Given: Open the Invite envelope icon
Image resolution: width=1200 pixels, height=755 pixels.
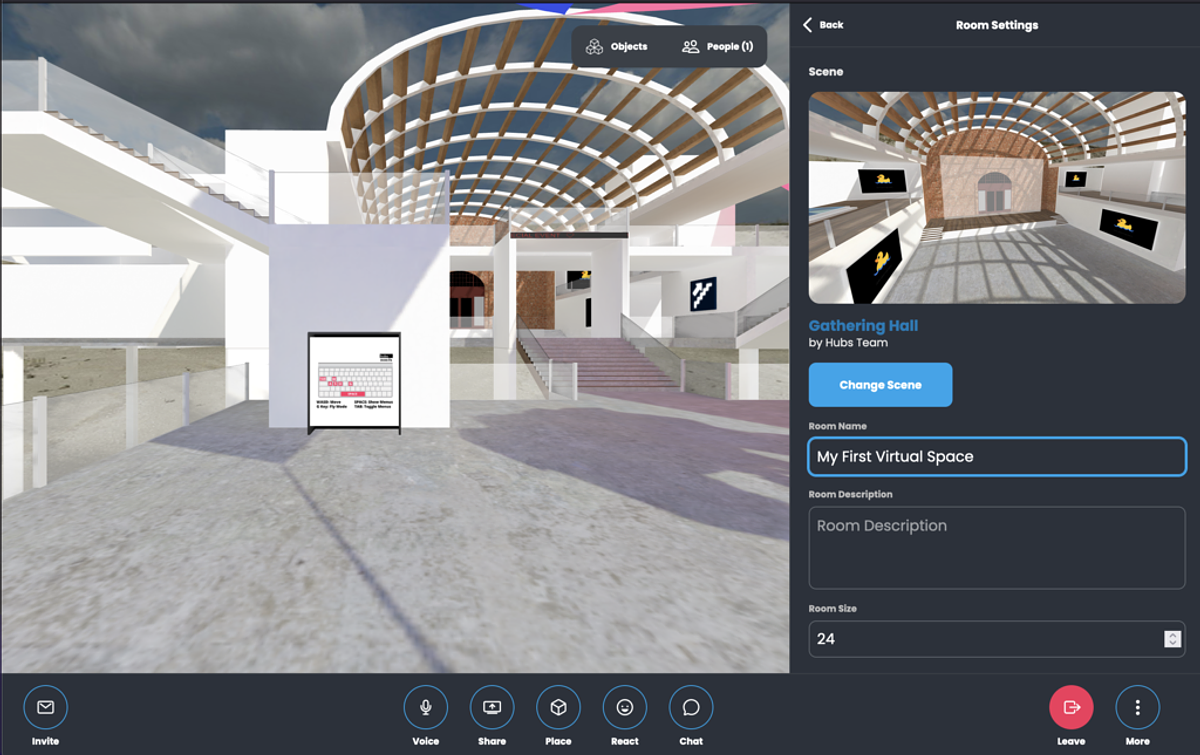Looking at the screenshot, I should [45, 707].
